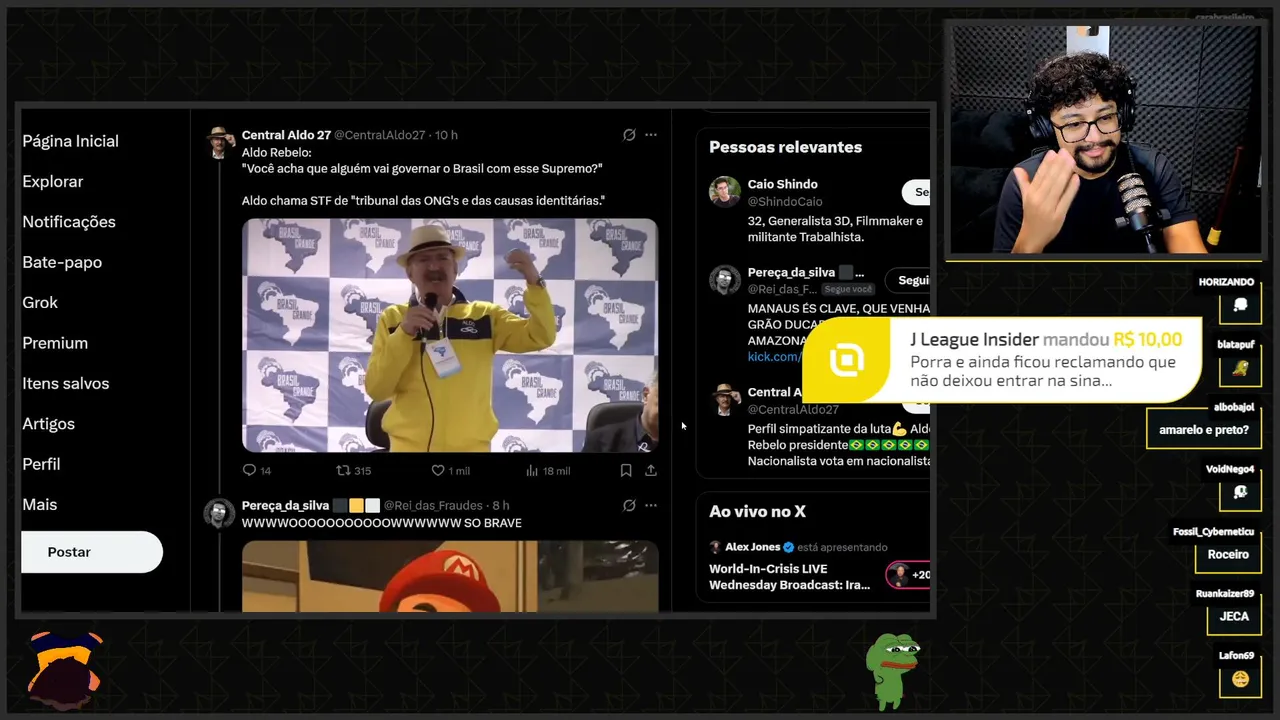Click the streamer webcam feed

[1105, 139]
